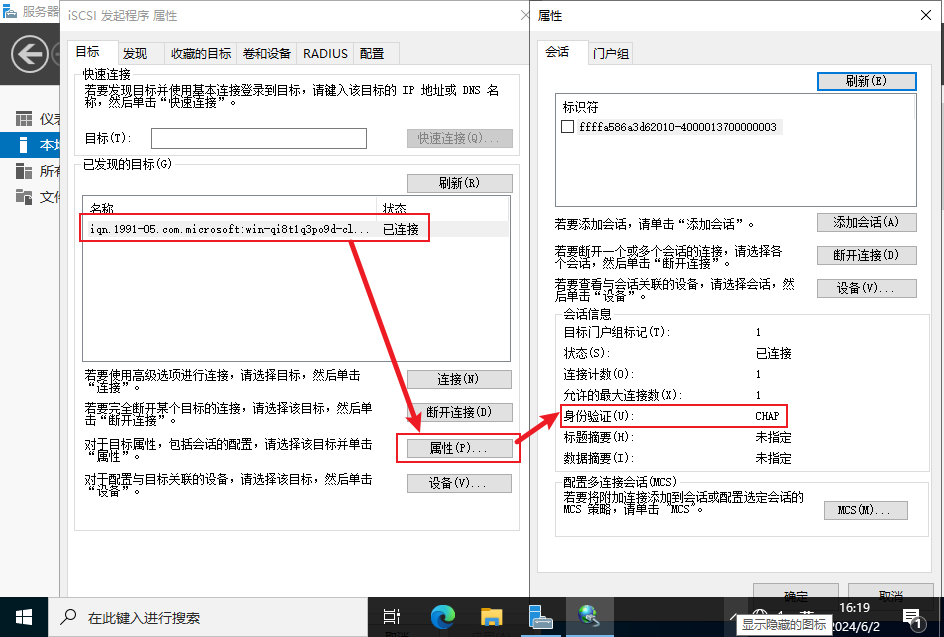Image resolution: width=944 pixels, height=637 pixels.
Task: Open the Dashboard icon in Server Manager sidebar
Action: click(x=24, y=119)
